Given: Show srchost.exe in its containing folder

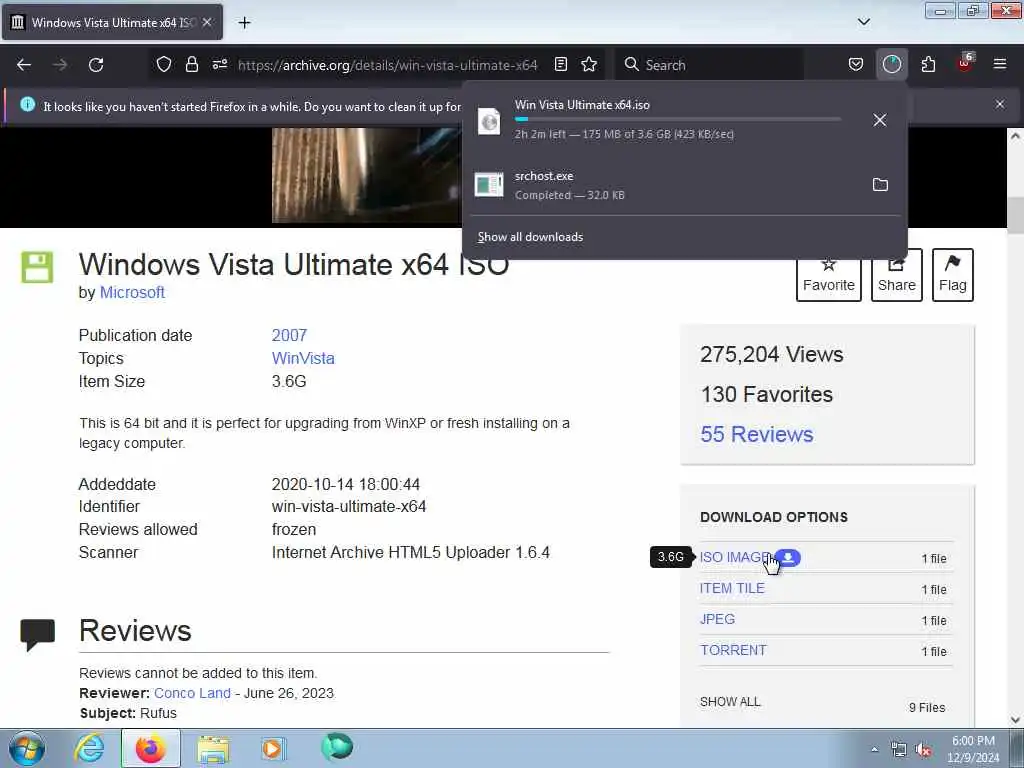Looking at the screenshot, I should 880,185.
